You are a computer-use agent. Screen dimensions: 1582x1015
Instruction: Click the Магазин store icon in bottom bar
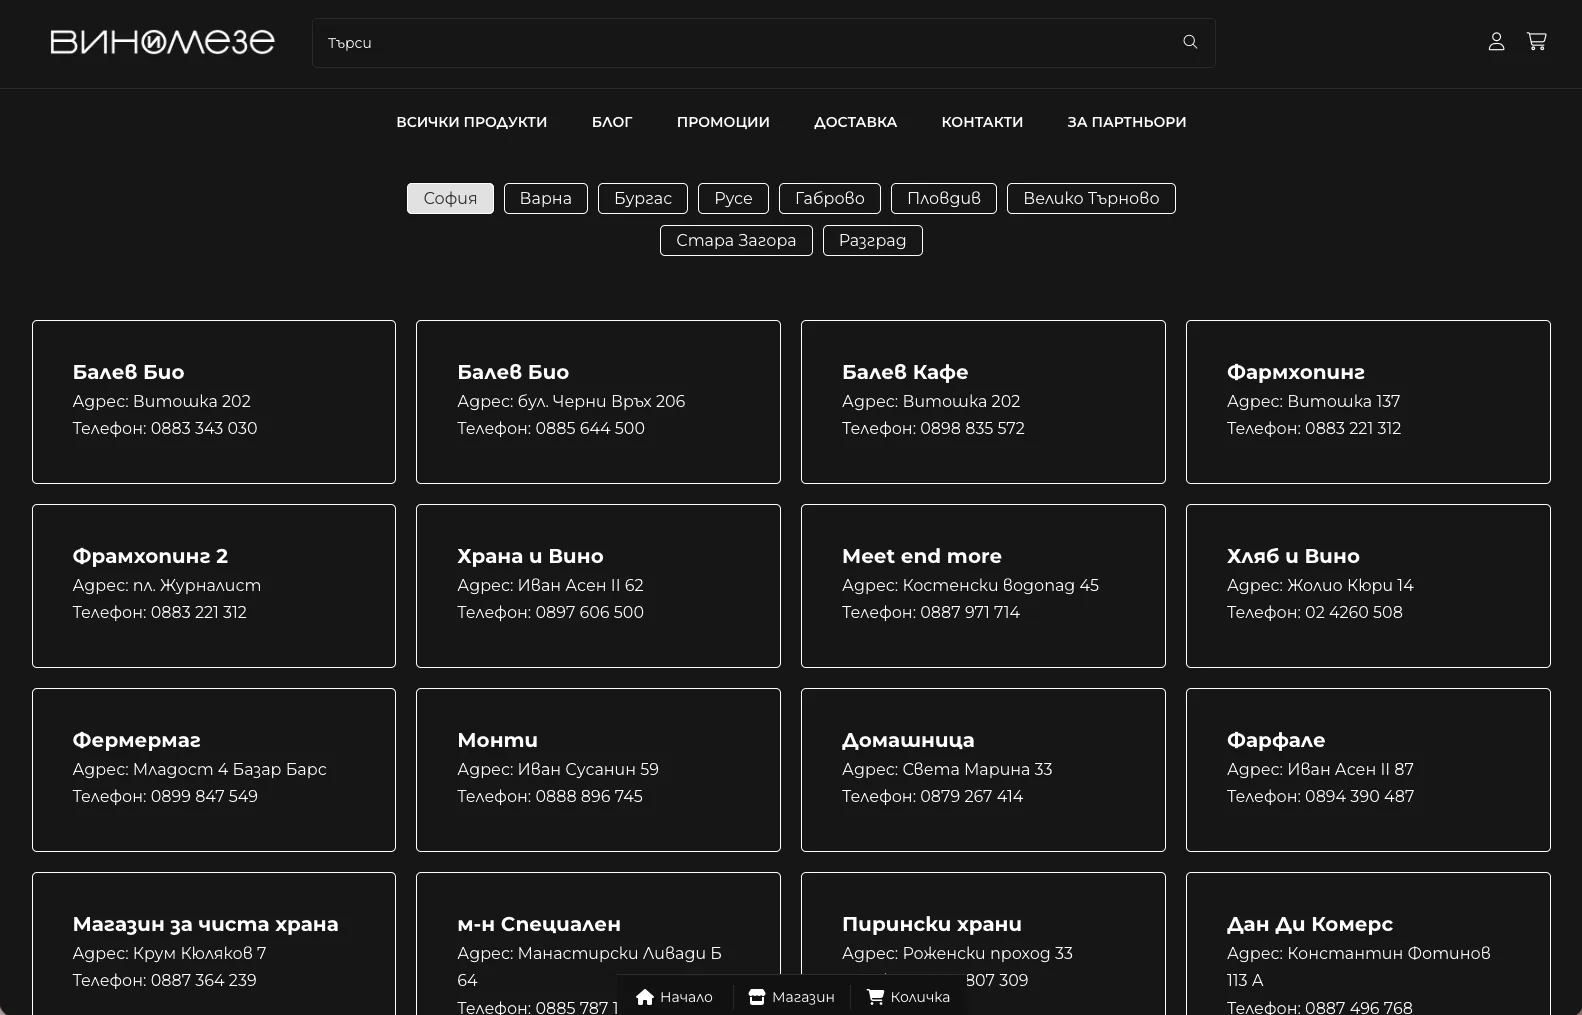[757, 997]
